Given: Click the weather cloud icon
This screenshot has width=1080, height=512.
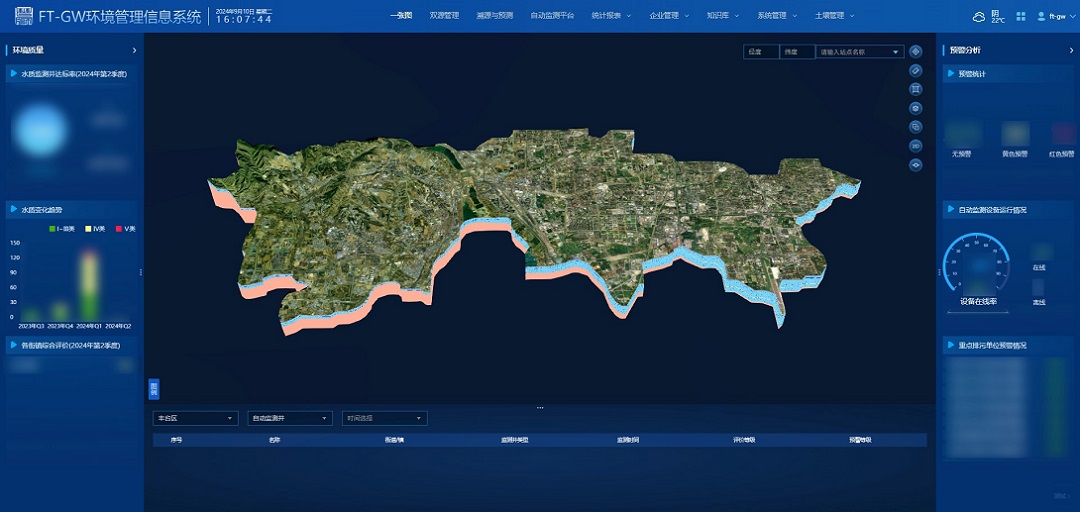Looking at the screenshot, I should click(978, 16).
